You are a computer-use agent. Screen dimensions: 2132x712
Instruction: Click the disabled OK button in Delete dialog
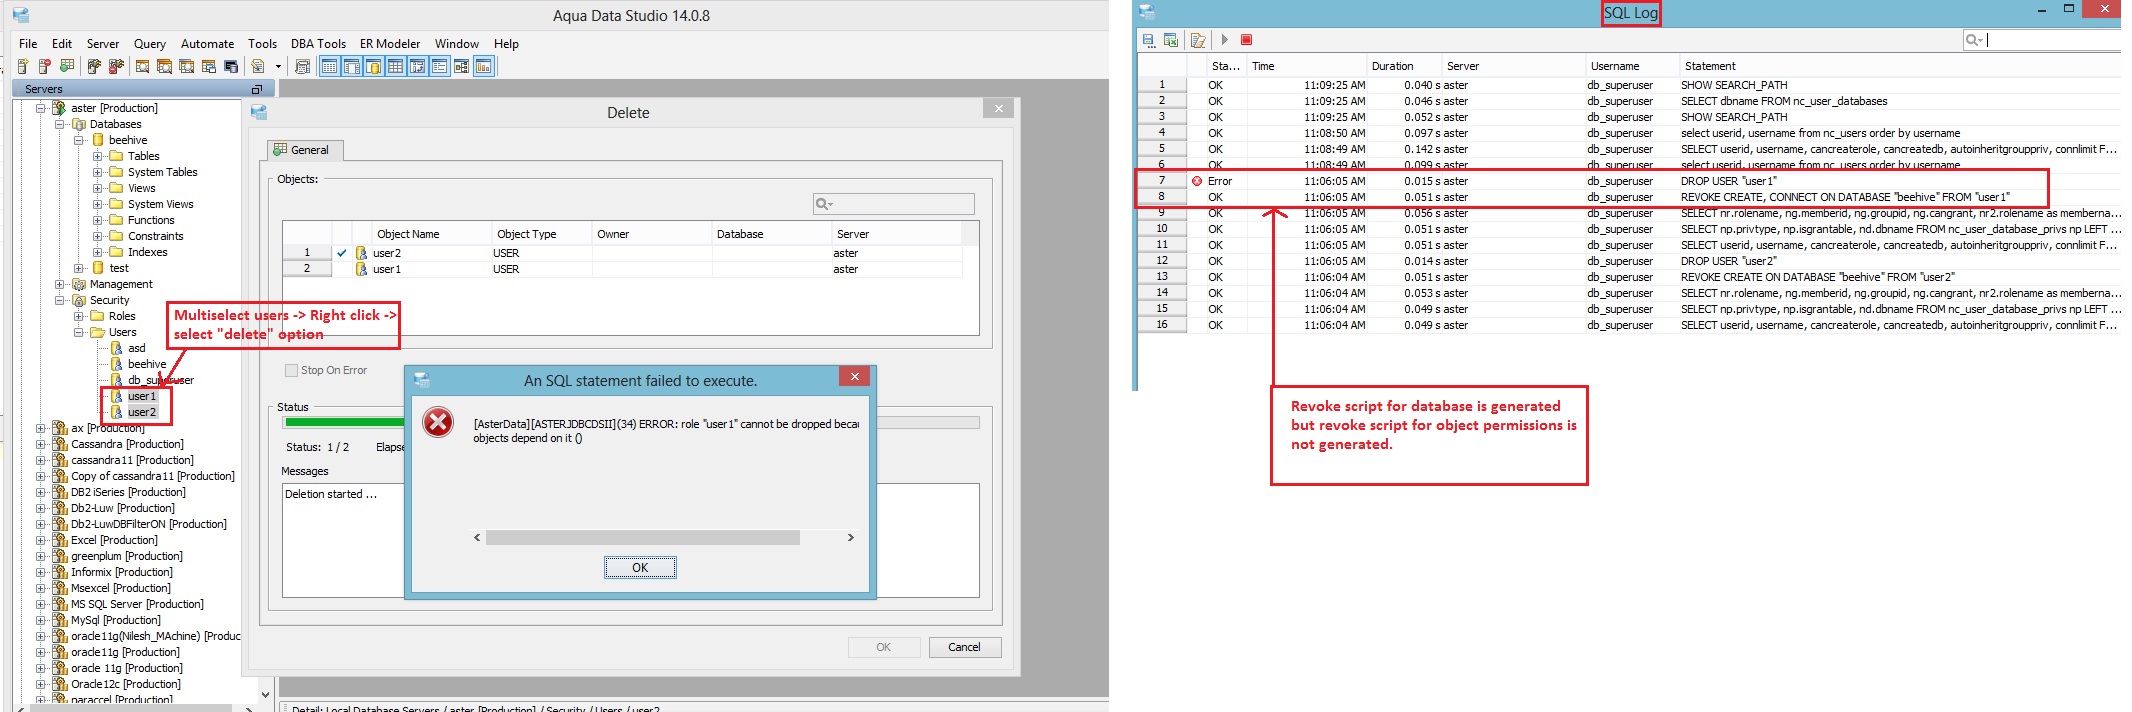point(884,647)
